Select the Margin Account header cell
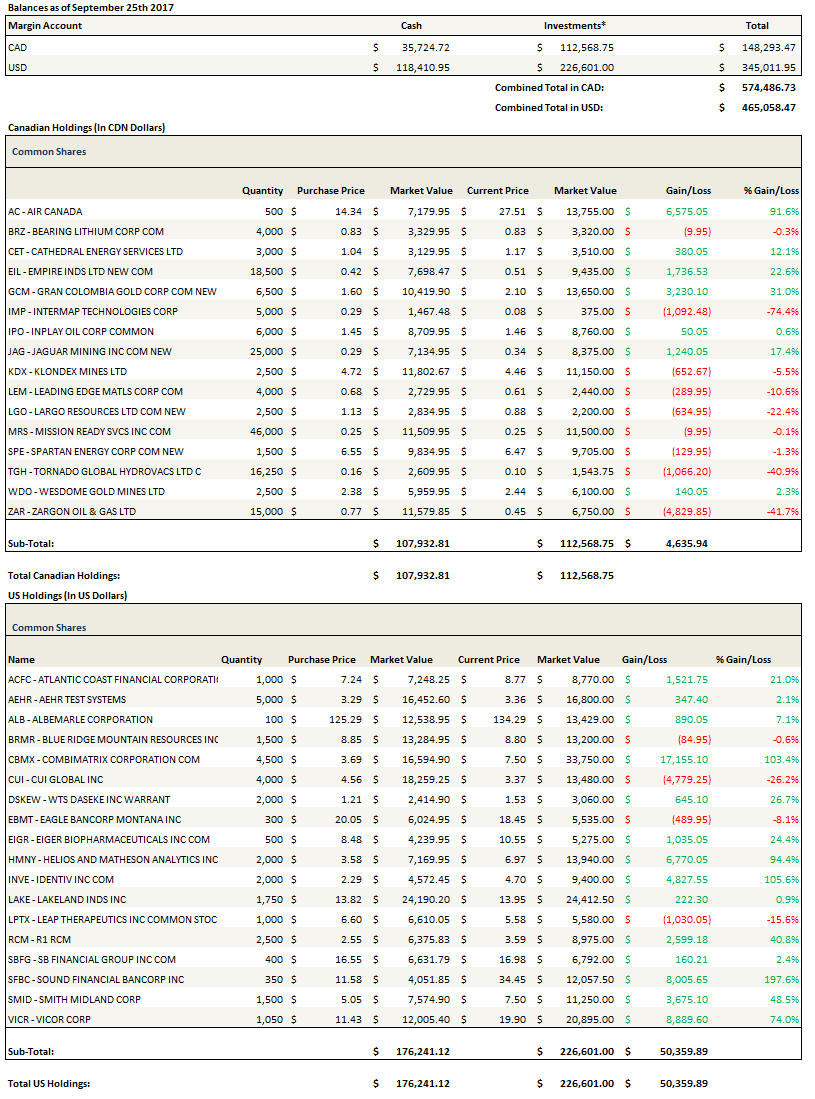 (x=45, y=26)
